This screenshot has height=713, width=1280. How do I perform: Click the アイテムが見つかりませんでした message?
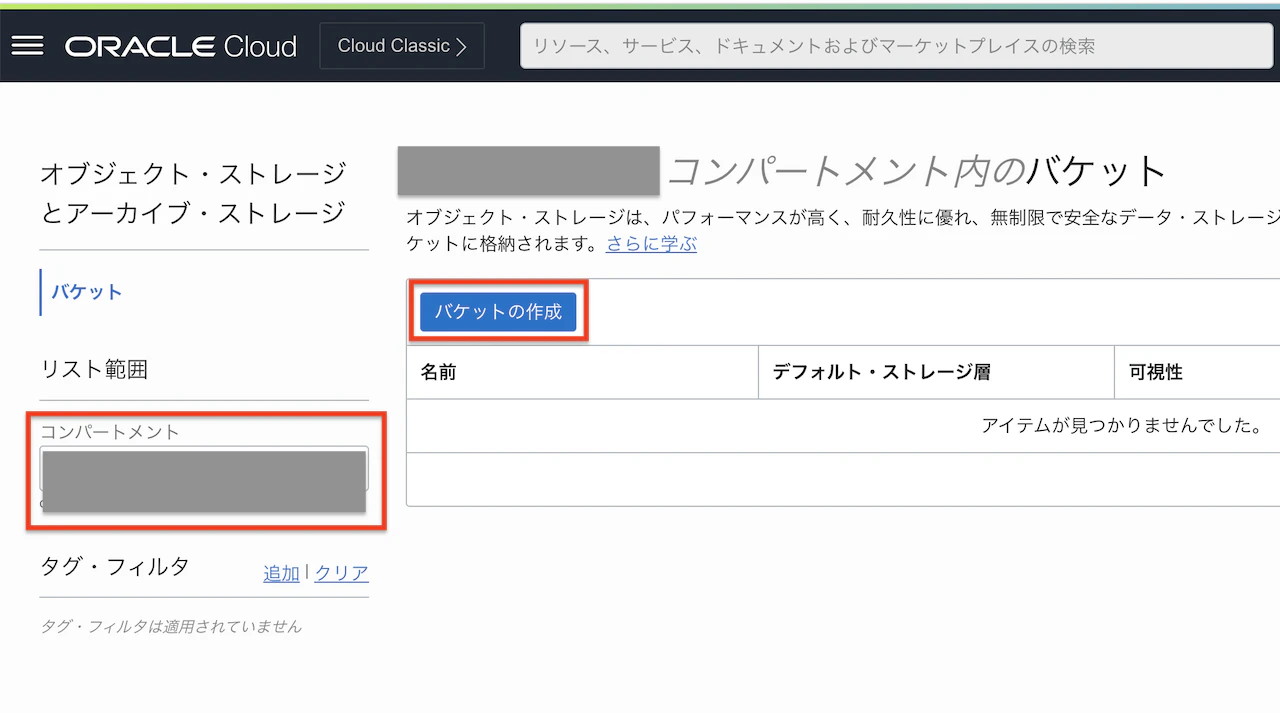1121,426
